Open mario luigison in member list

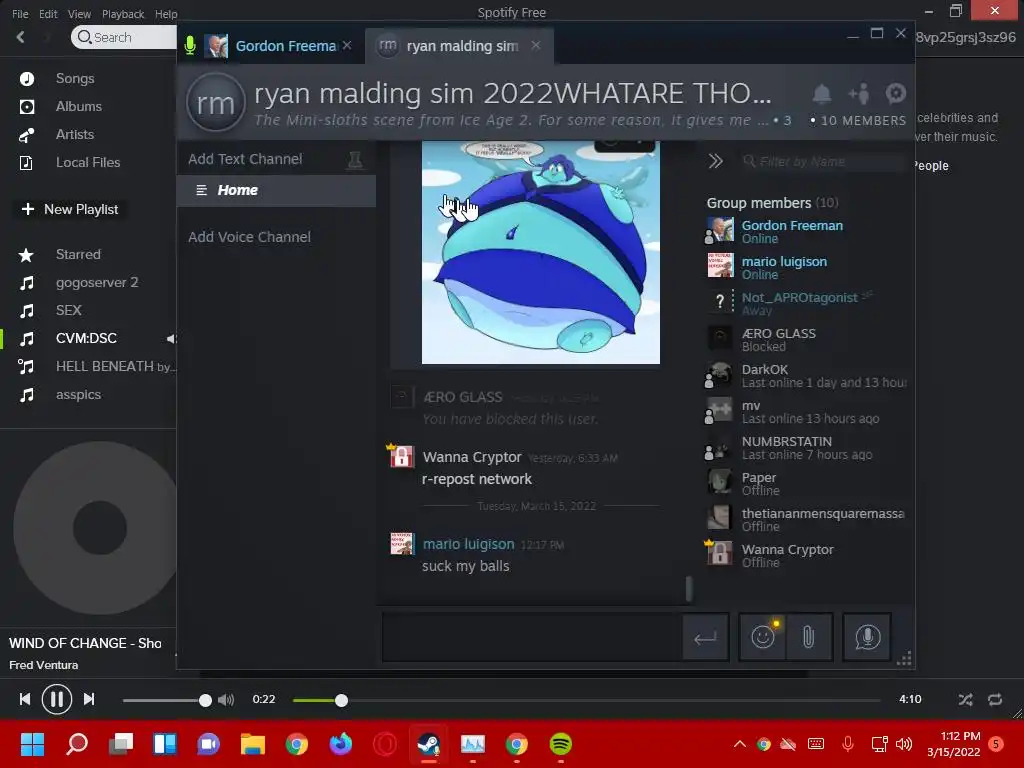(x=807, y=267)
